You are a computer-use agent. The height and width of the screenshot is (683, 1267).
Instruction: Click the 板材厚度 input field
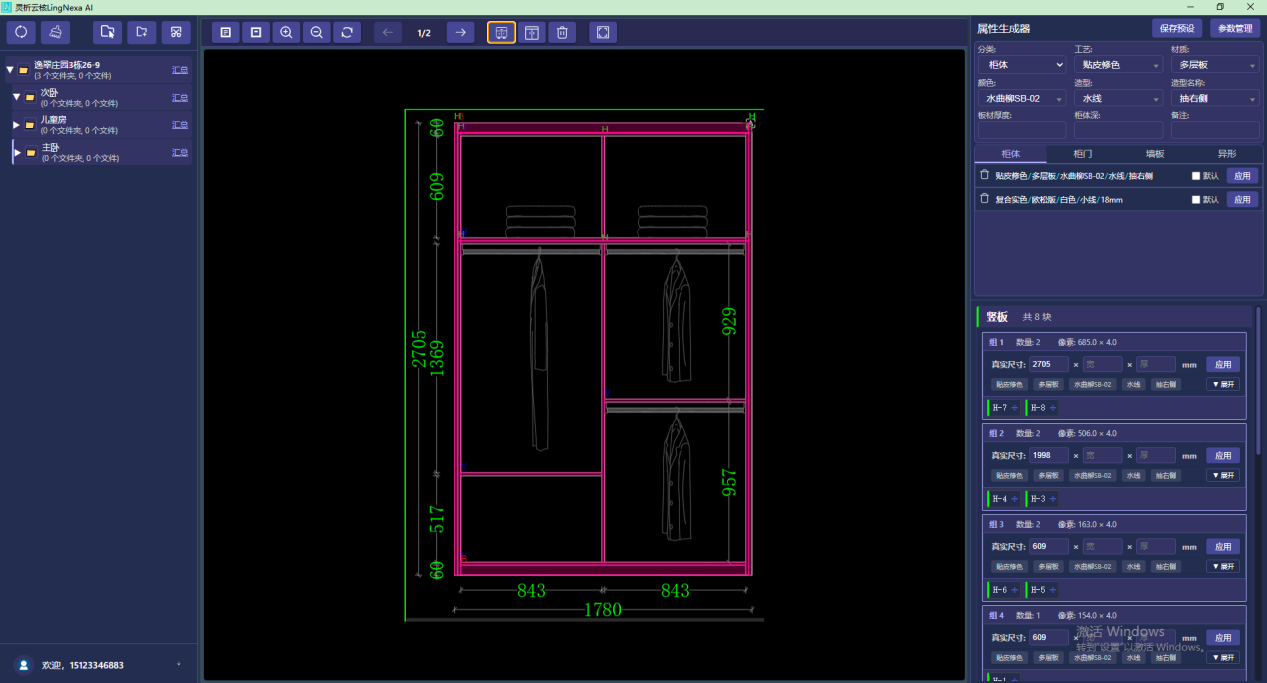1022,130
